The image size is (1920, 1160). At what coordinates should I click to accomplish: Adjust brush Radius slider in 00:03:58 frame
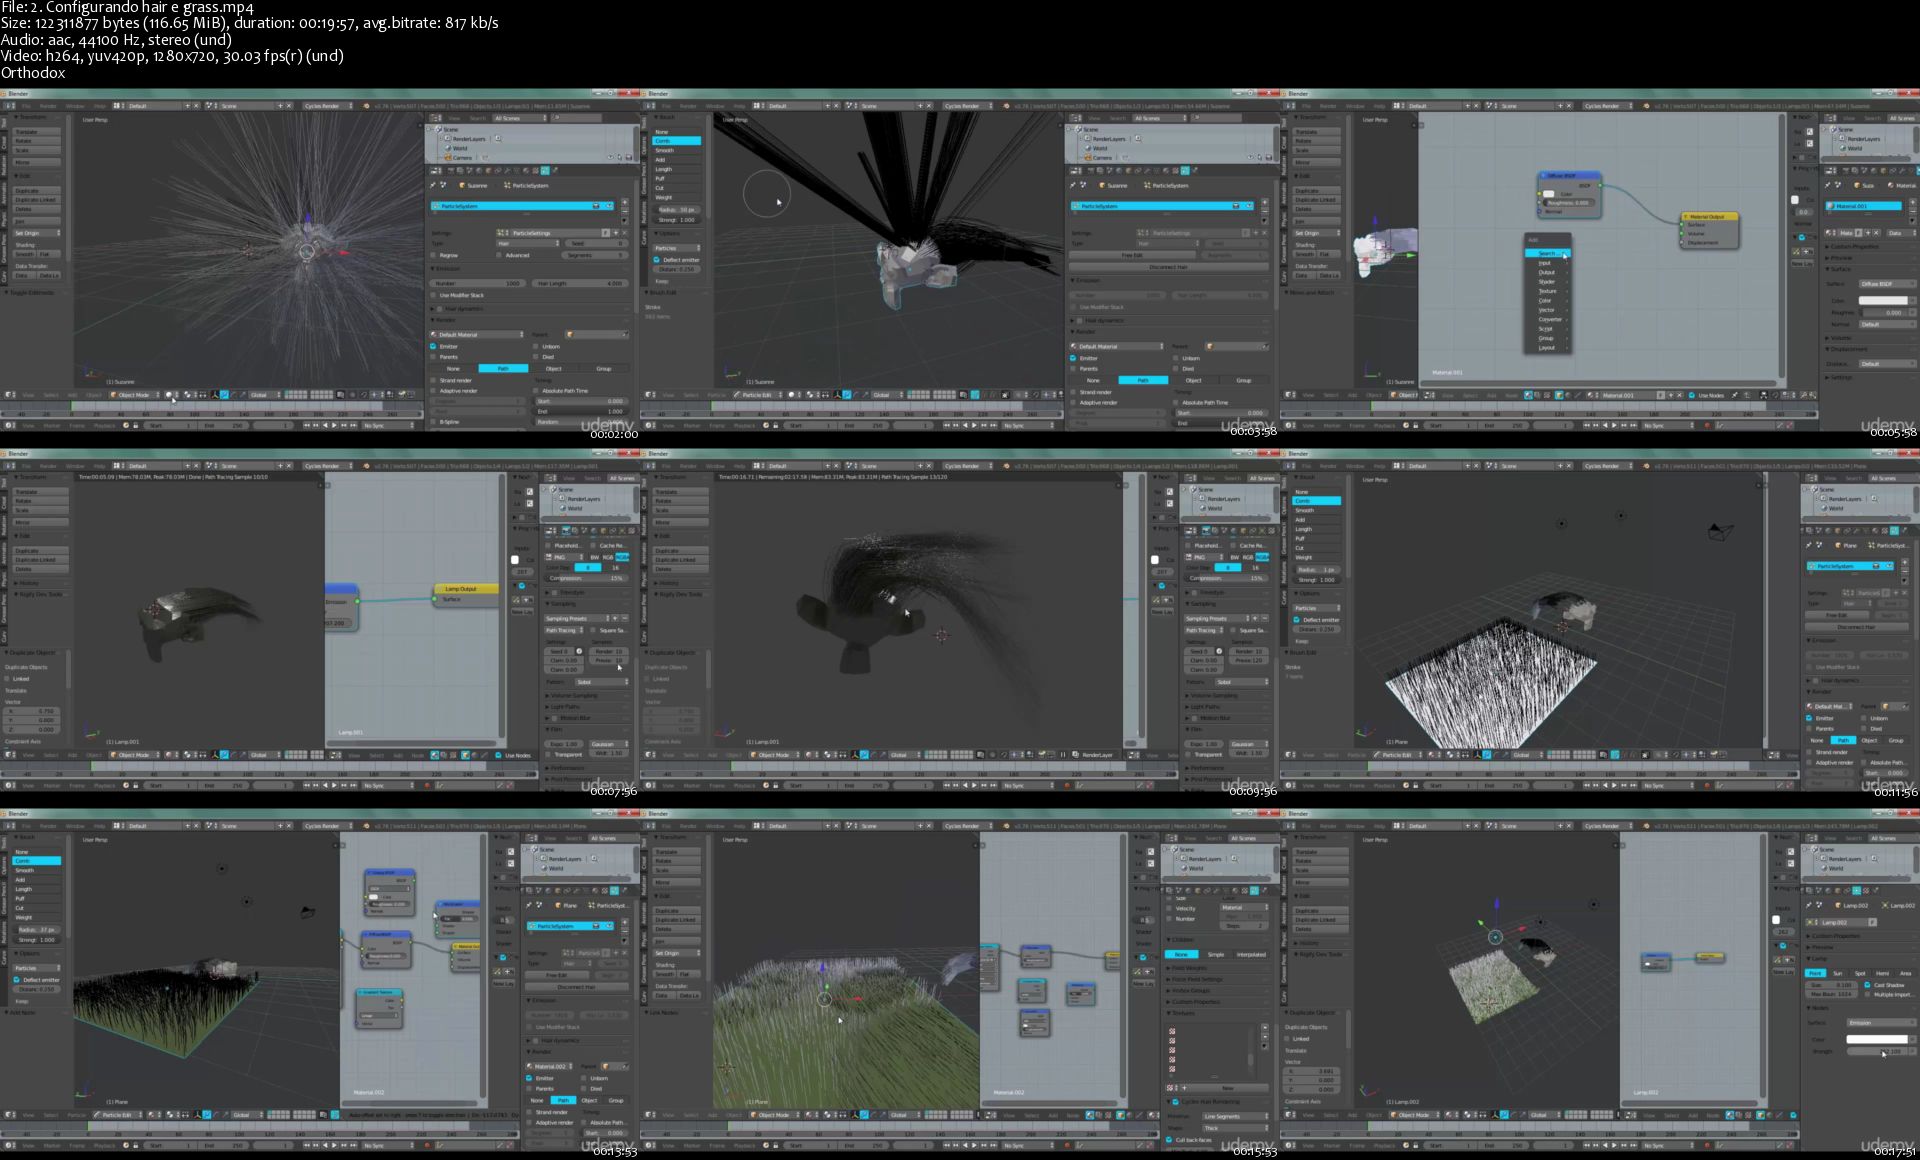677,210
